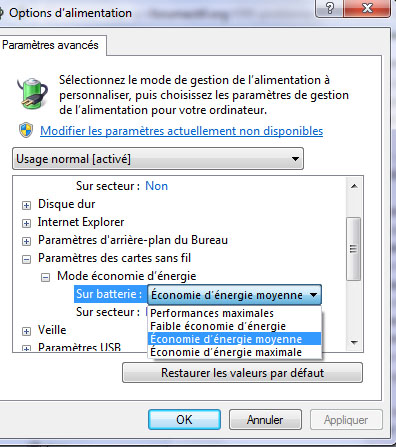
Task: Expand the Veille node
Action: pyautogui.click(x=26, y=331)
